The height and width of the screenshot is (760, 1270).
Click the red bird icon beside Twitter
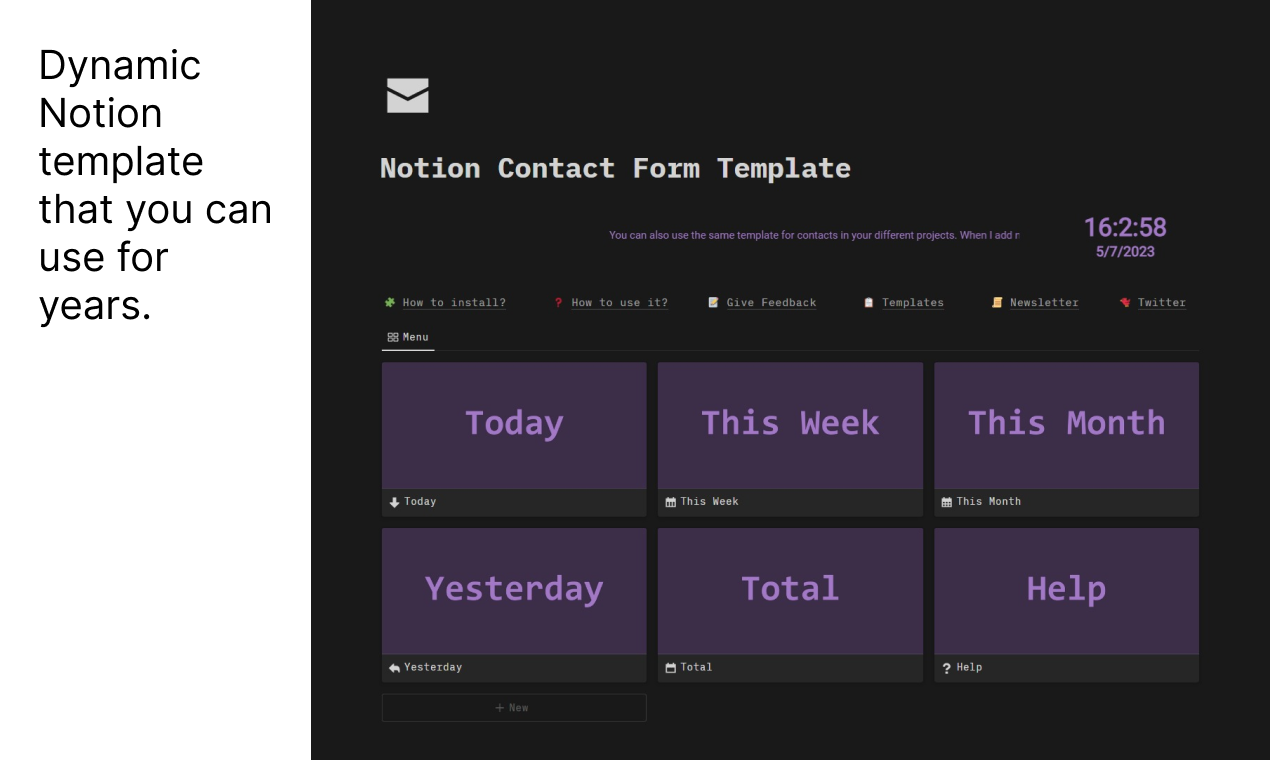click(1125, 302)
